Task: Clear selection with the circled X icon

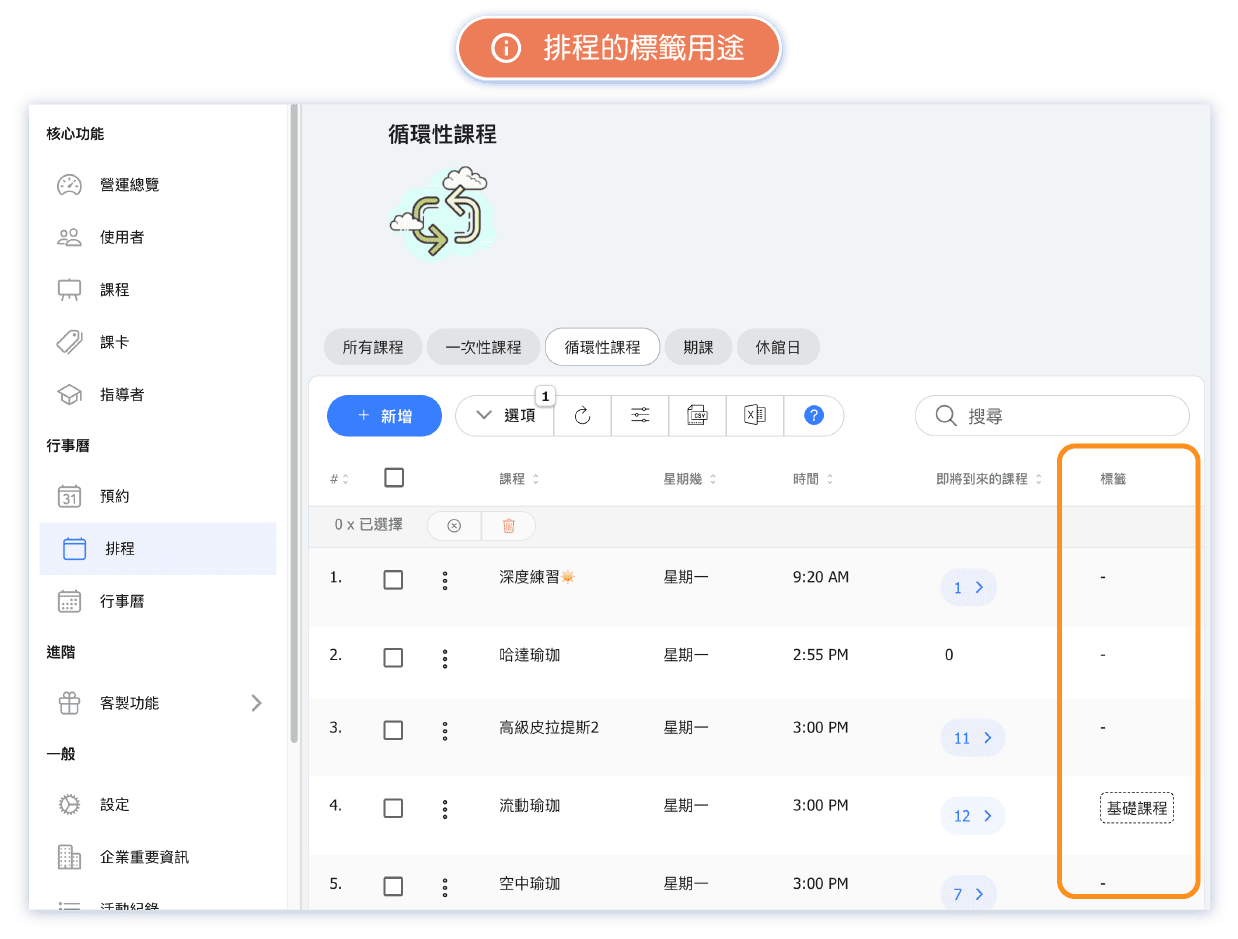Action: [454, 526]
